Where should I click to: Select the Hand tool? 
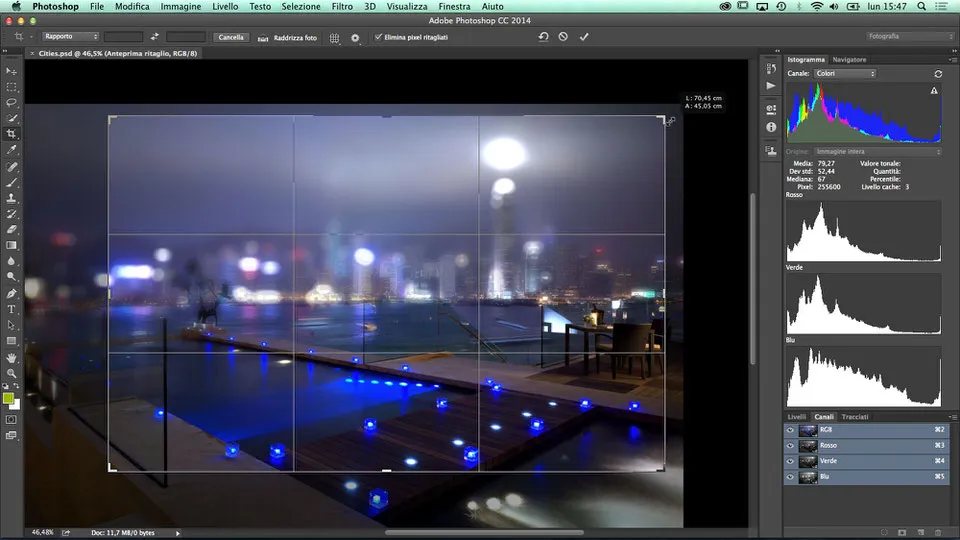tap(12, 357)
